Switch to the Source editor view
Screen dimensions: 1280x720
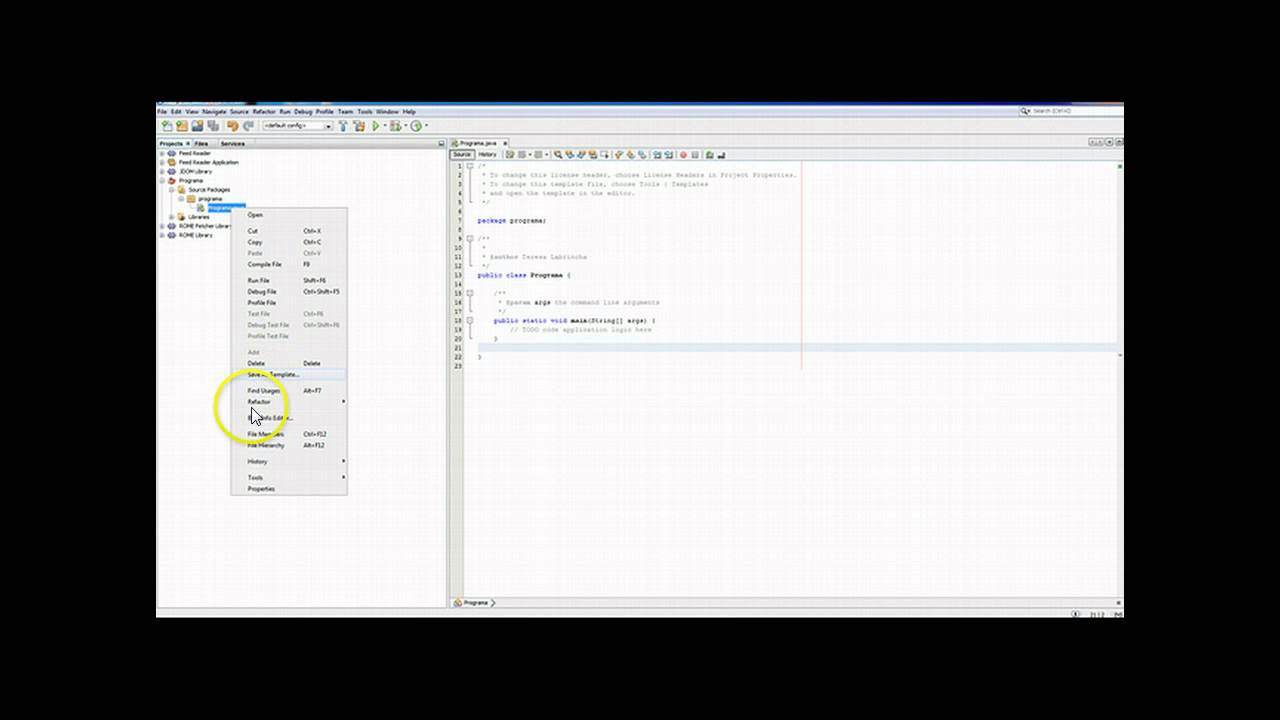coord(461,155)
